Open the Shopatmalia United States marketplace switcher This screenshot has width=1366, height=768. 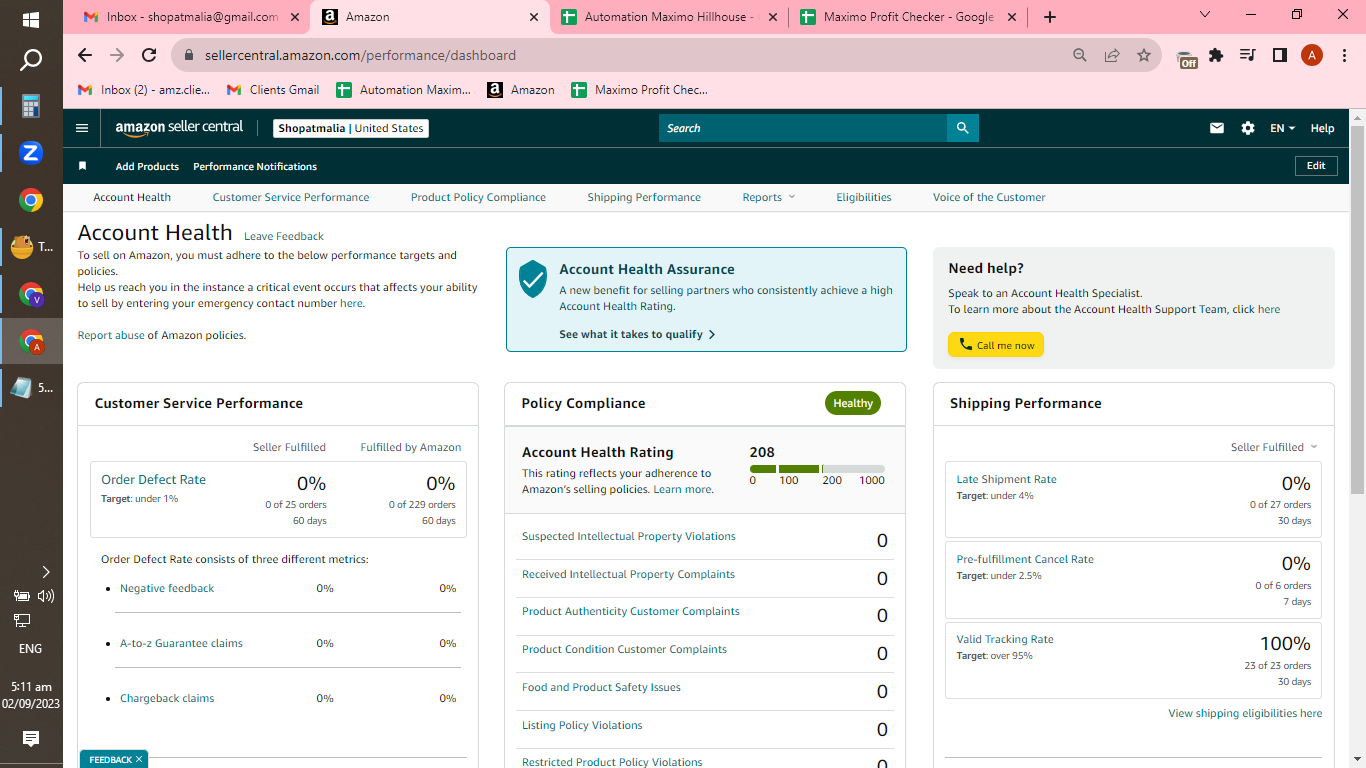(351, 128)
